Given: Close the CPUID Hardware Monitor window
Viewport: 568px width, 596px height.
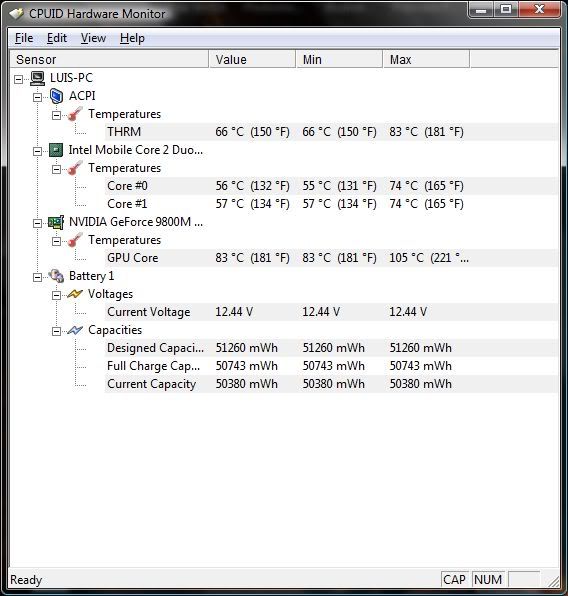Looking at the screenshot, I should coord(539,9).
